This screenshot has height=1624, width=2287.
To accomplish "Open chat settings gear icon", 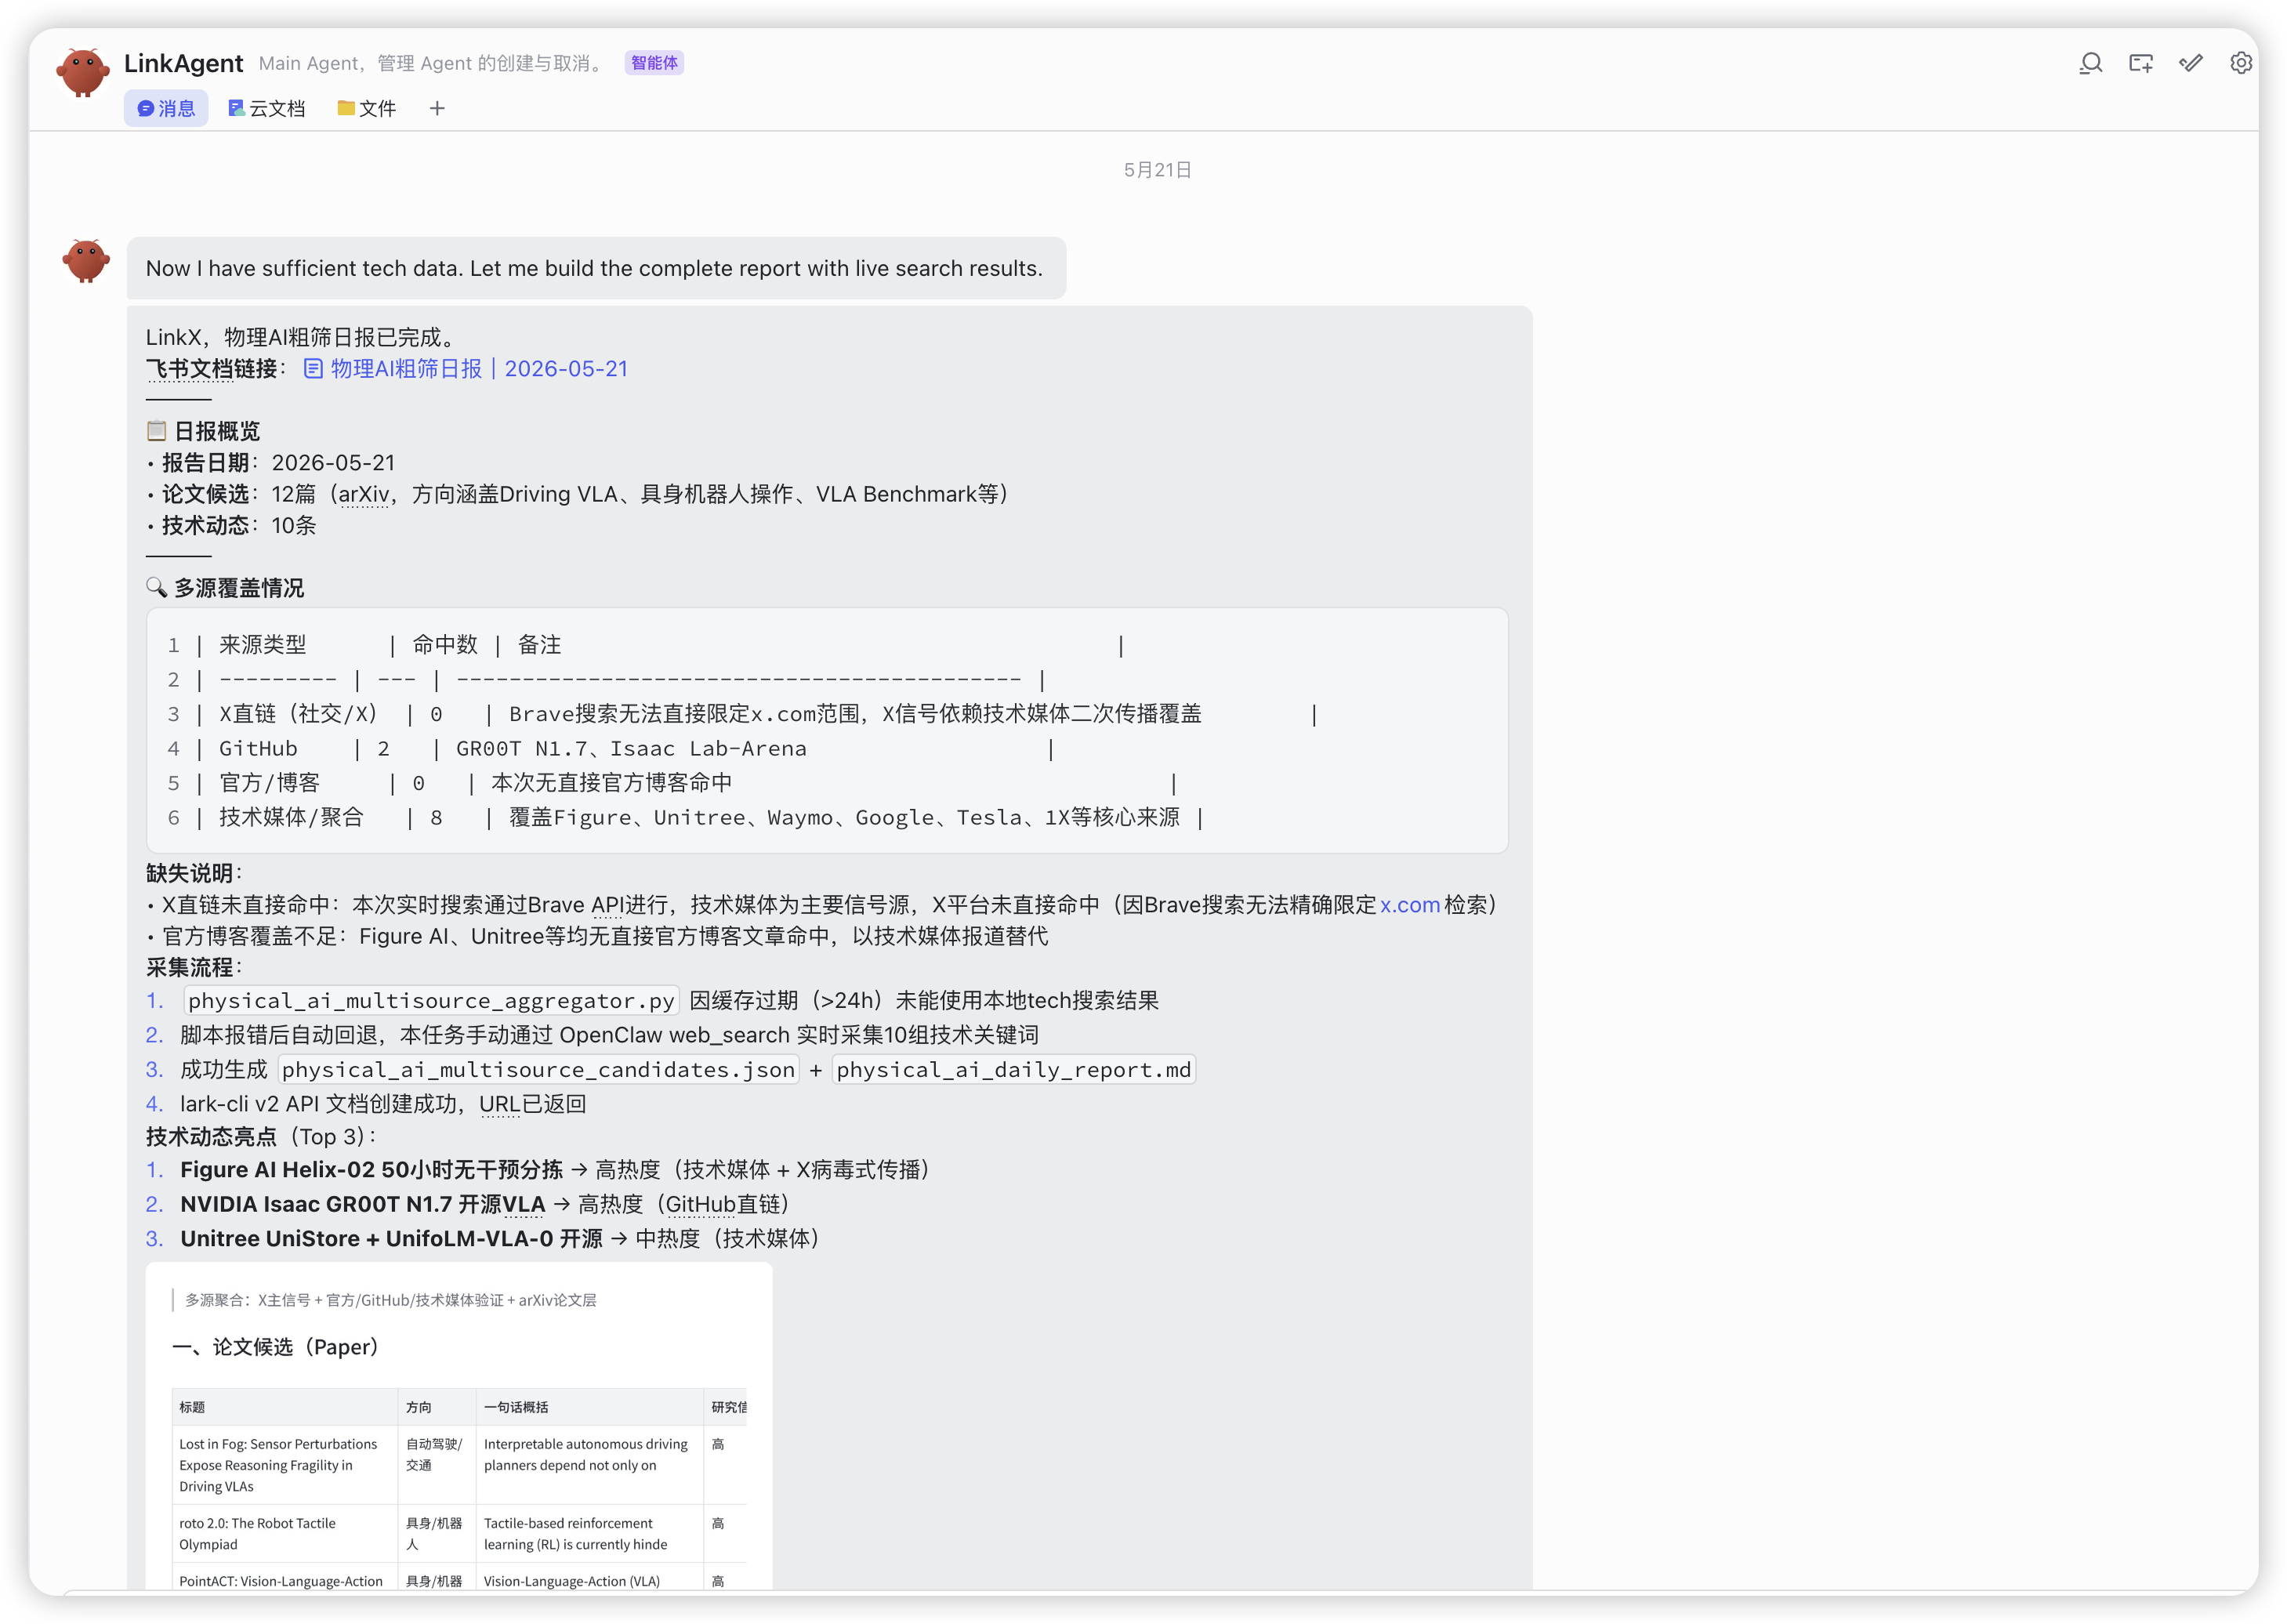I will (x=2240, y=64).
